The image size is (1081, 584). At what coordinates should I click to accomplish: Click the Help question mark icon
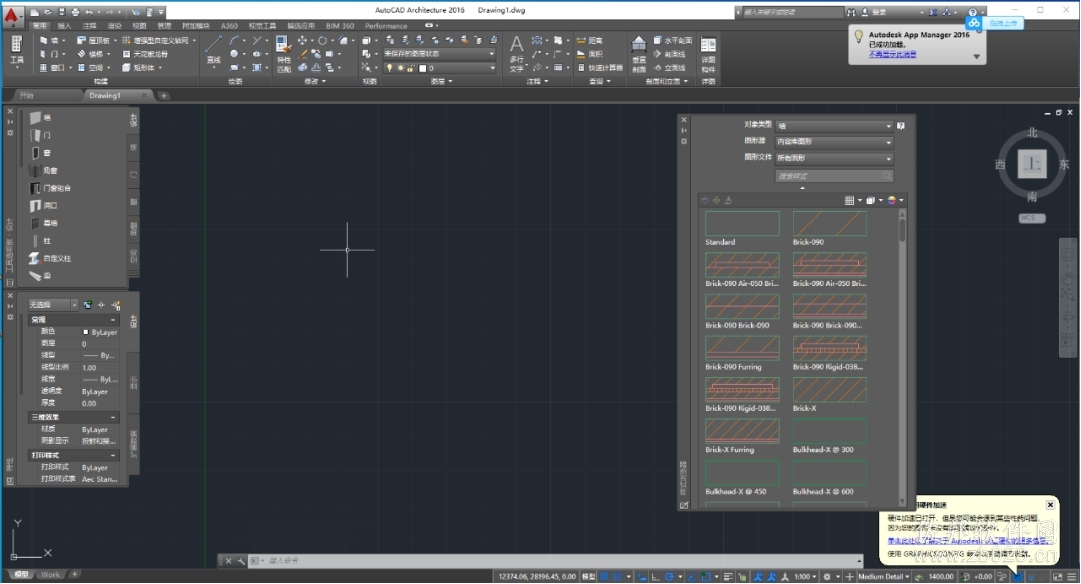972,12
